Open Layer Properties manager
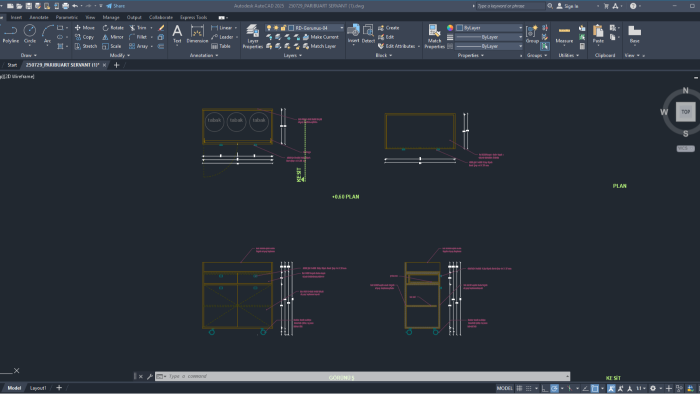This screenshot has width=700, height=394. pyautogui.click(x=253, y=37)
